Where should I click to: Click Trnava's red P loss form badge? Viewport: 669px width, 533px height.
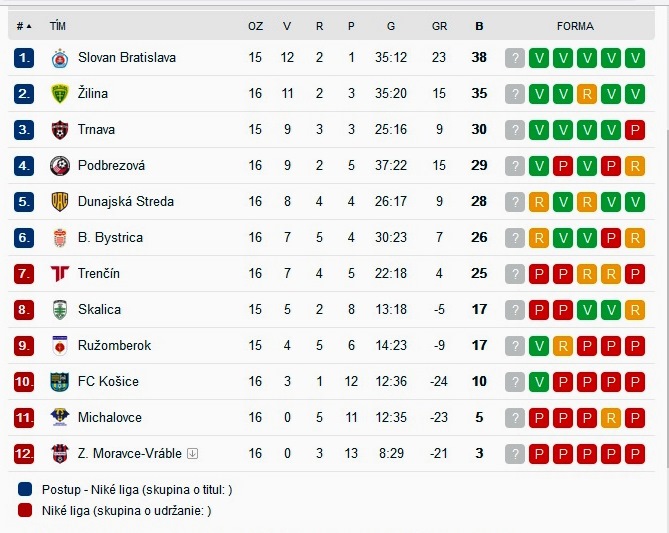coord(635,130)
